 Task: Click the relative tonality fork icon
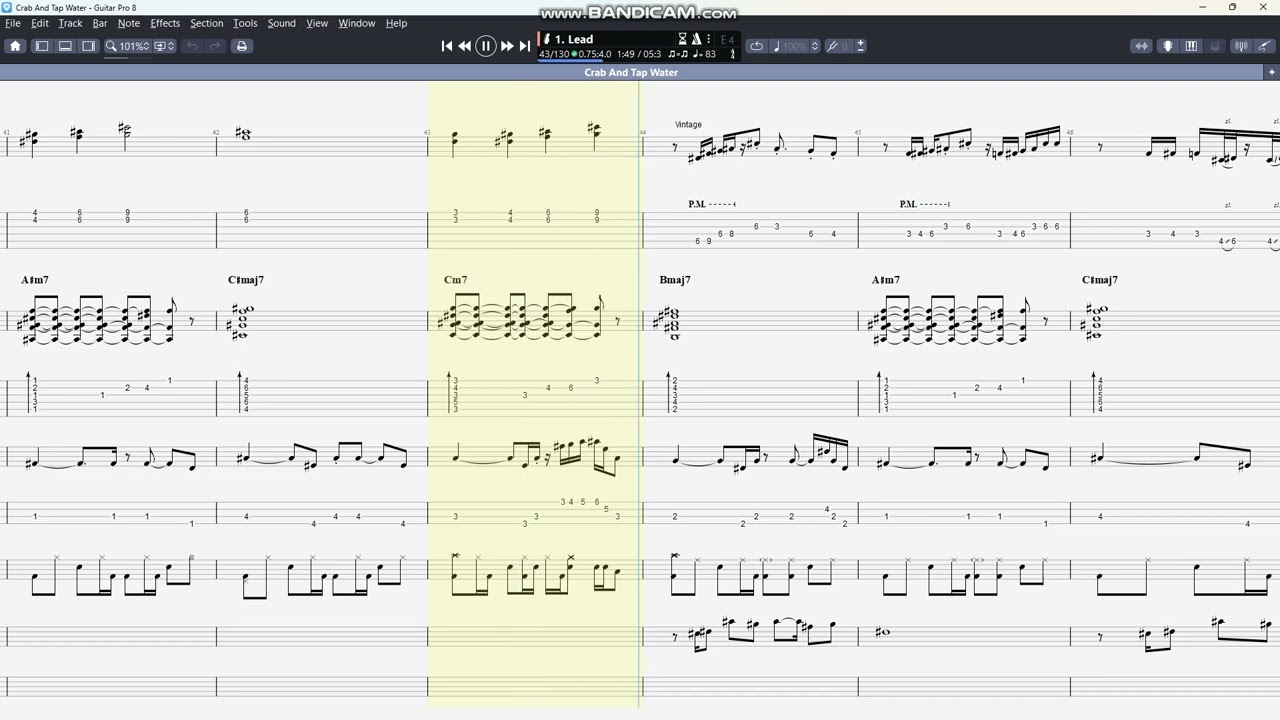[833, 46]
